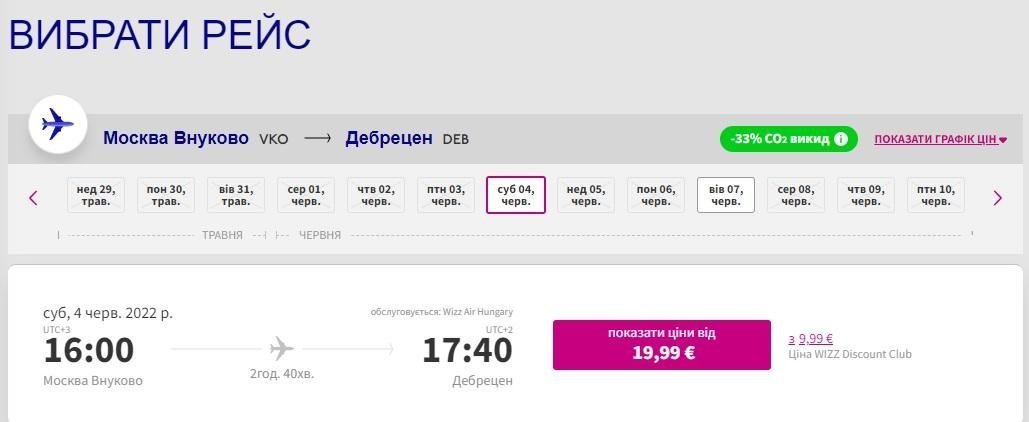Click the 16:00 departure time

[89, 350]
